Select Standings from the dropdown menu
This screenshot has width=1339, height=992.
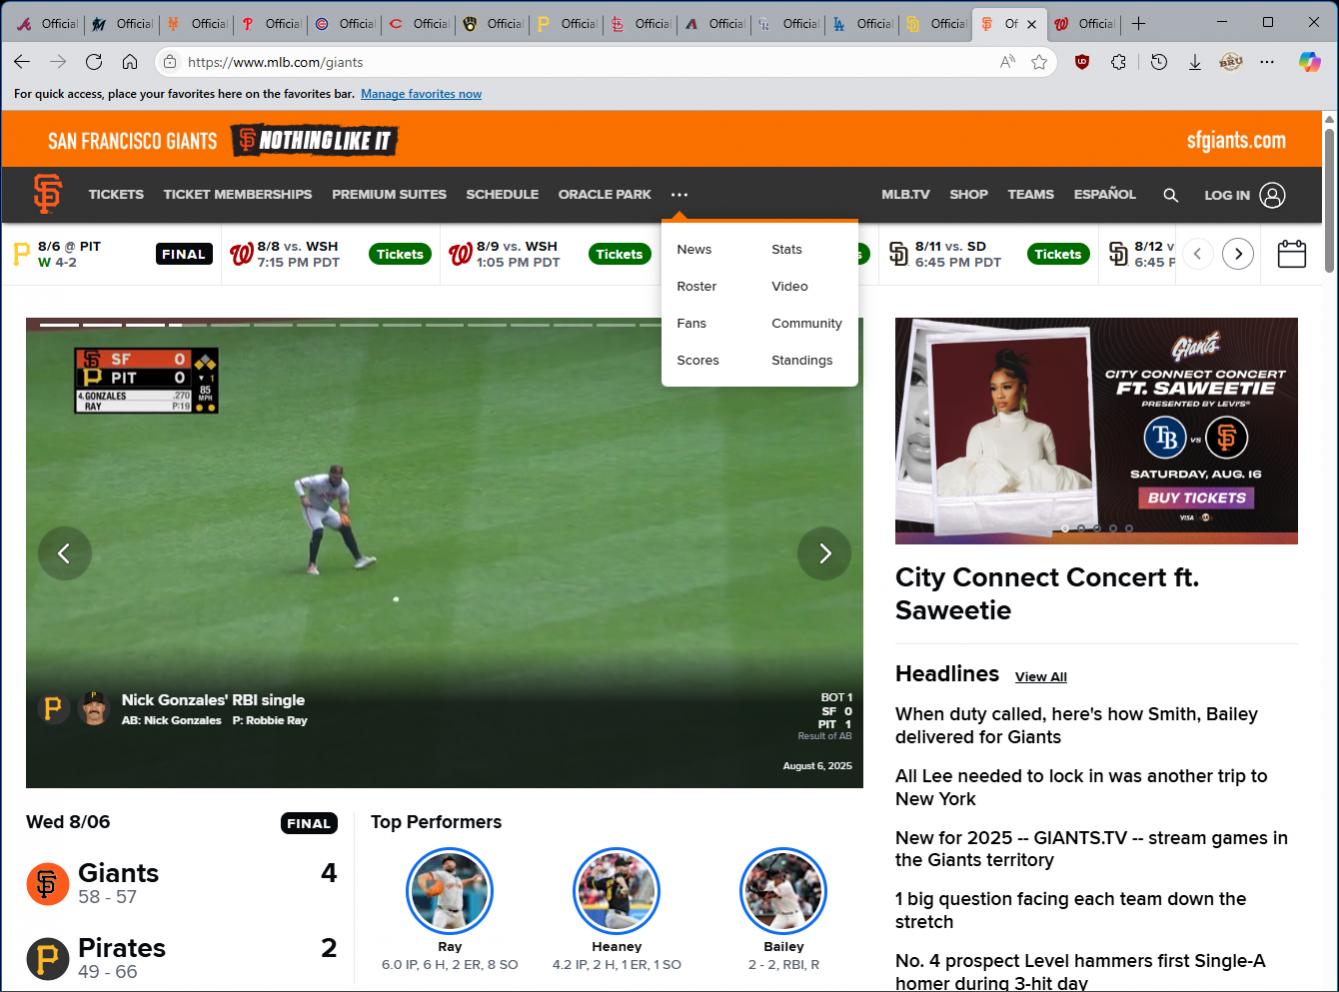pyautogui.click(x=801, y=360)
